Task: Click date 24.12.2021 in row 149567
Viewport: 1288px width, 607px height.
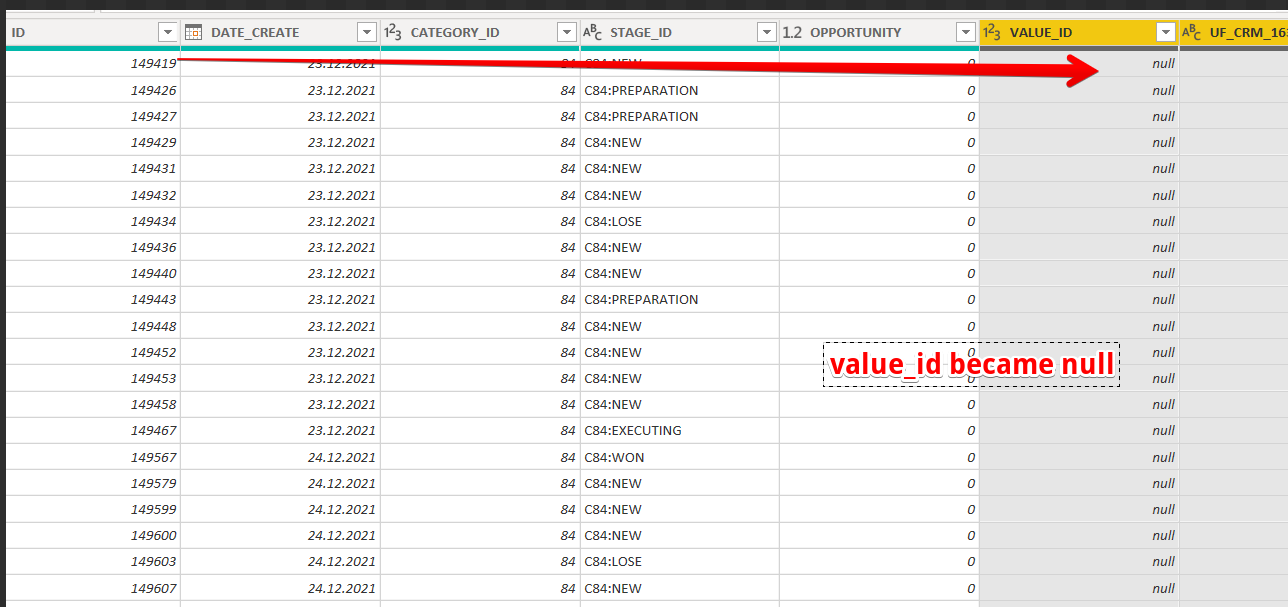Action: pyautogui.click(x=342, y=457)
